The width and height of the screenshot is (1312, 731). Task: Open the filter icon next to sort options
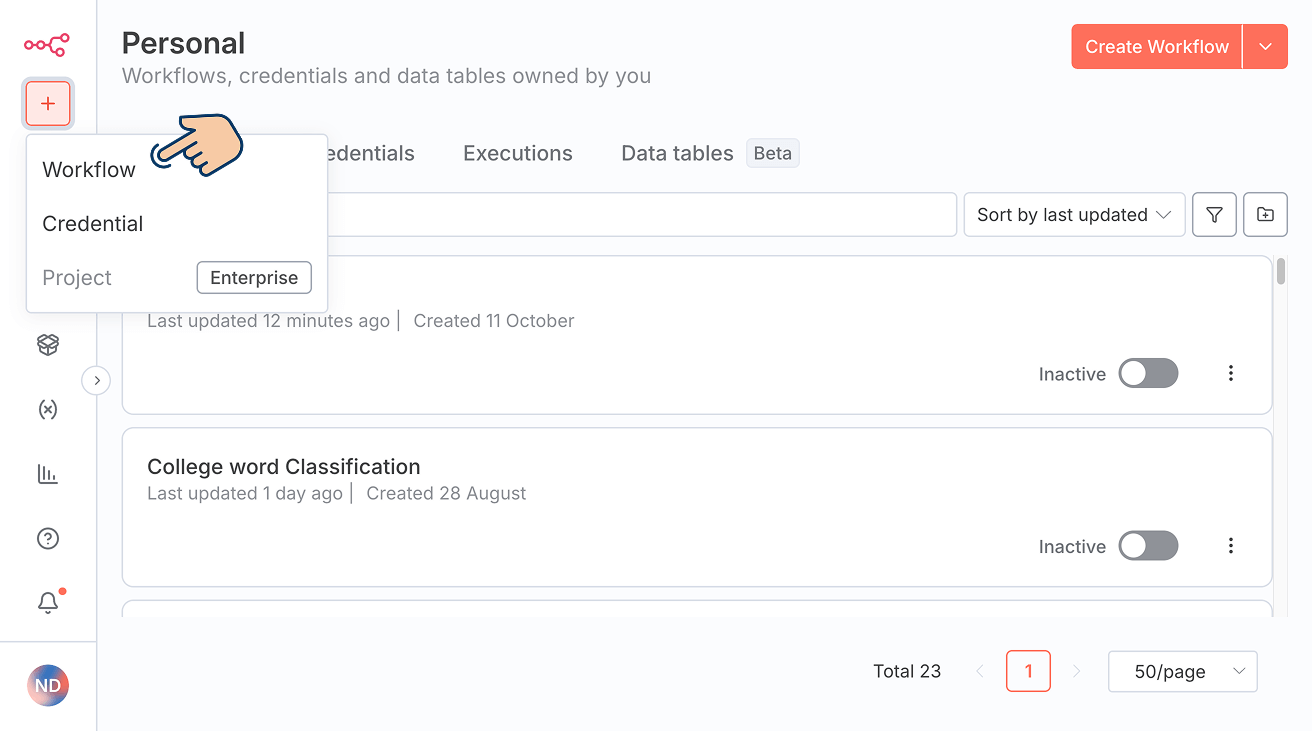point(1214,214)
